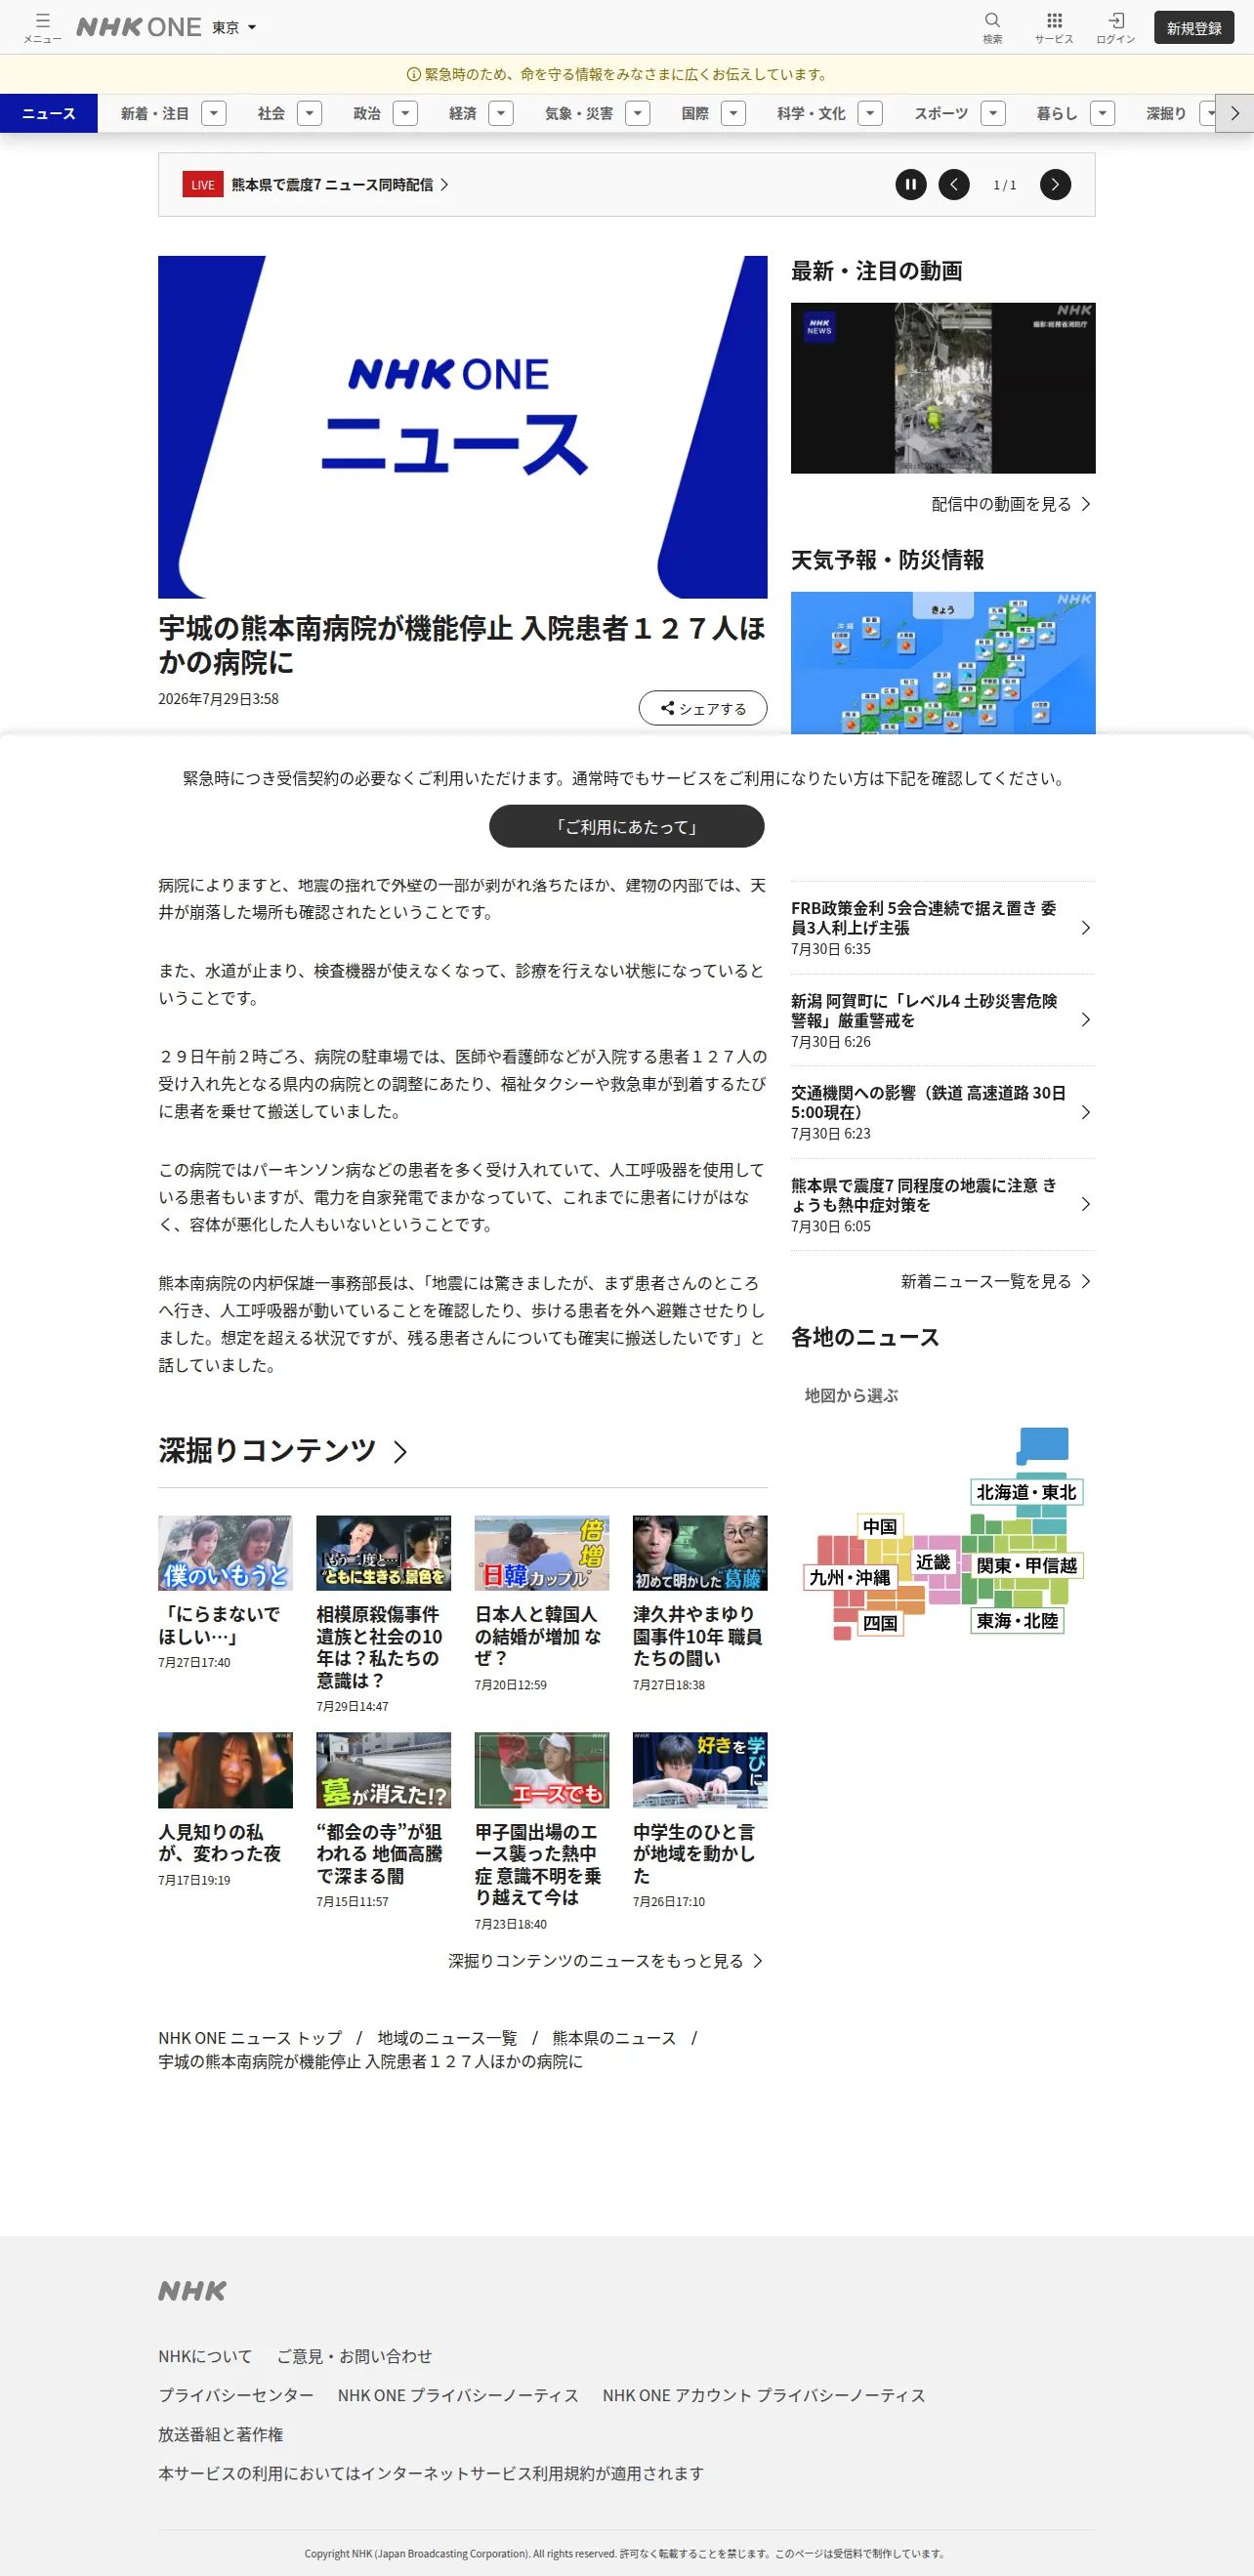Expand the 国際 dropdown arrow
Screen dimensions: 1254x2576
(734, 113)
